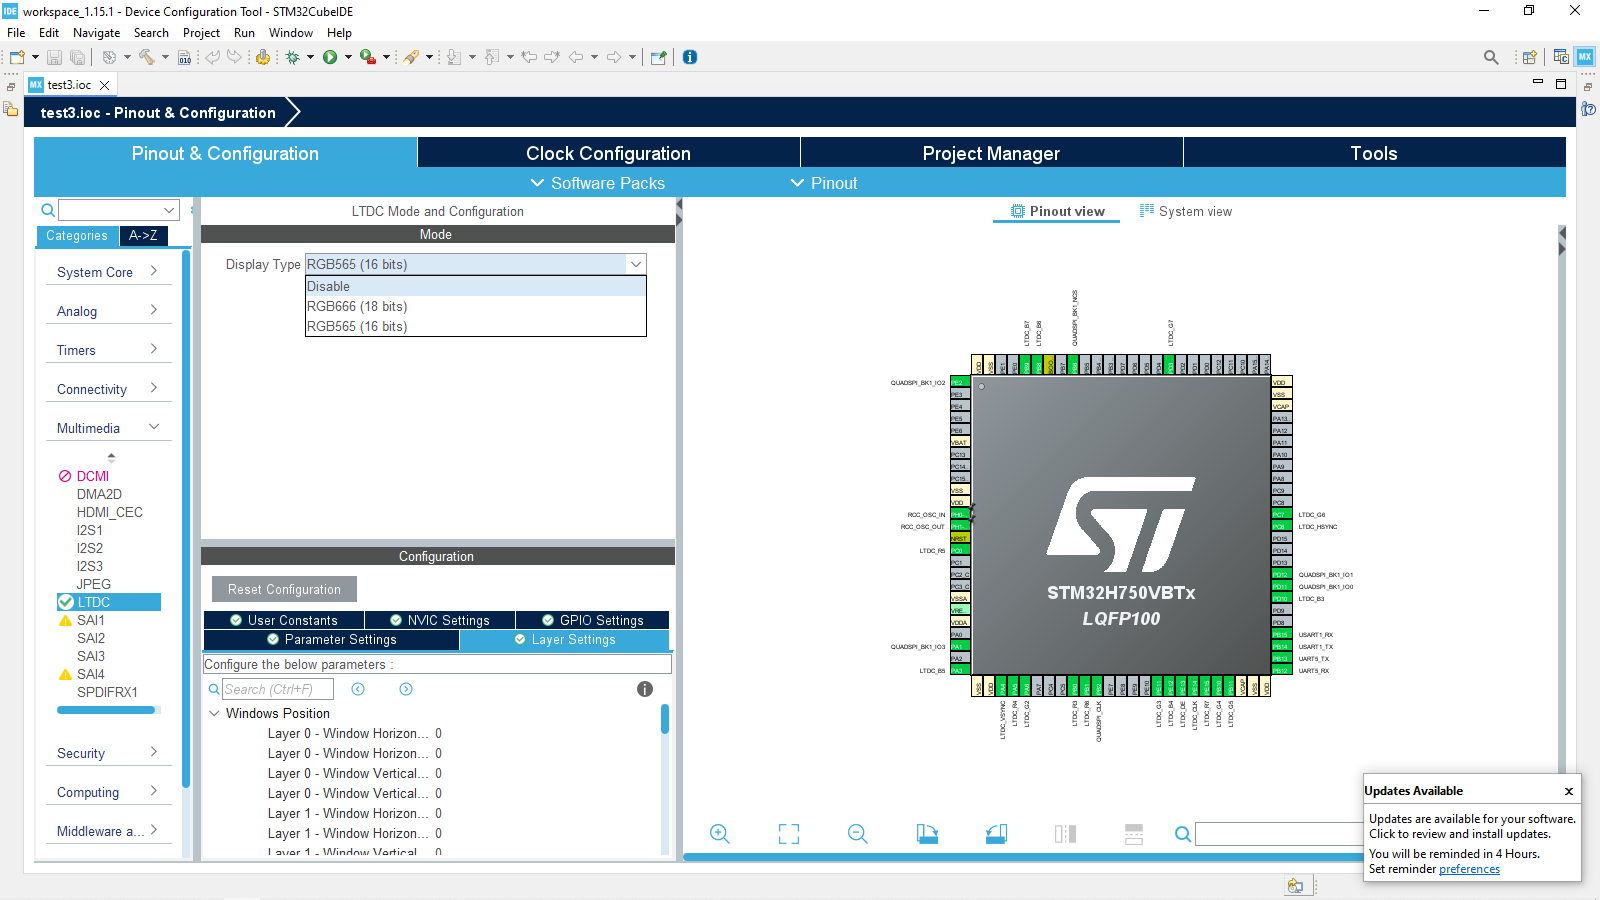Screen dimensions: 1600x900
Task: Click the blue Information Center icon
Action: (690, 57)
